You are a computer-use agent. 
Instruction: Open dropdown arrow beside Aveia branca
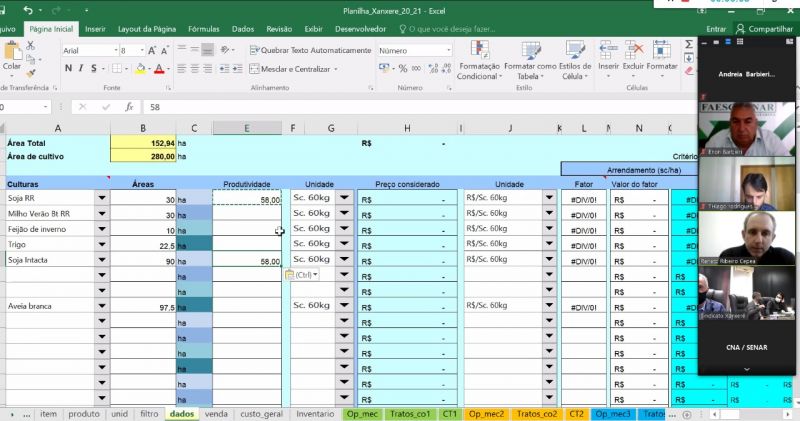[102, 306]
